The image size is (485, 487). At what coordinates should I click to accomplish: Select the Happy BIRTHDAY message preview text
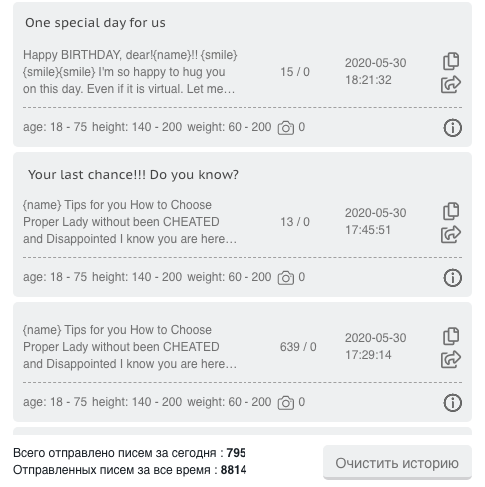130,72
